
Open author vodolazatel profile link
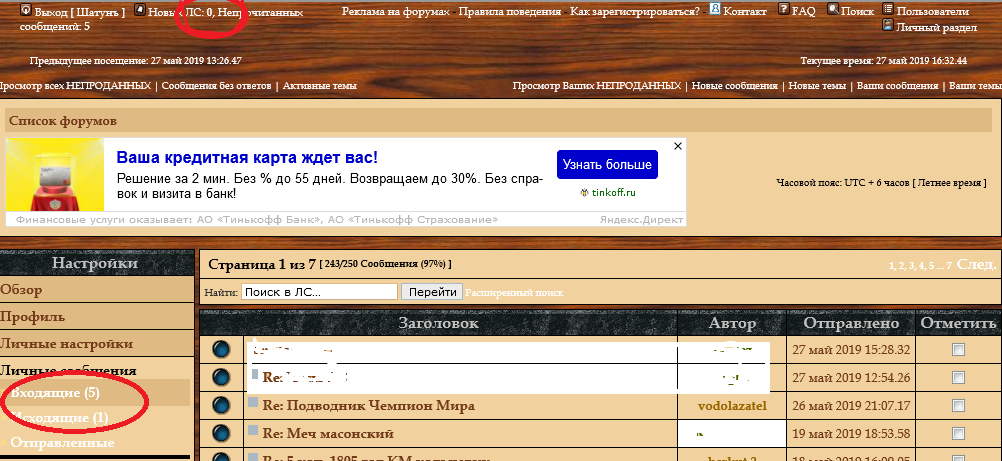point(733,406)
